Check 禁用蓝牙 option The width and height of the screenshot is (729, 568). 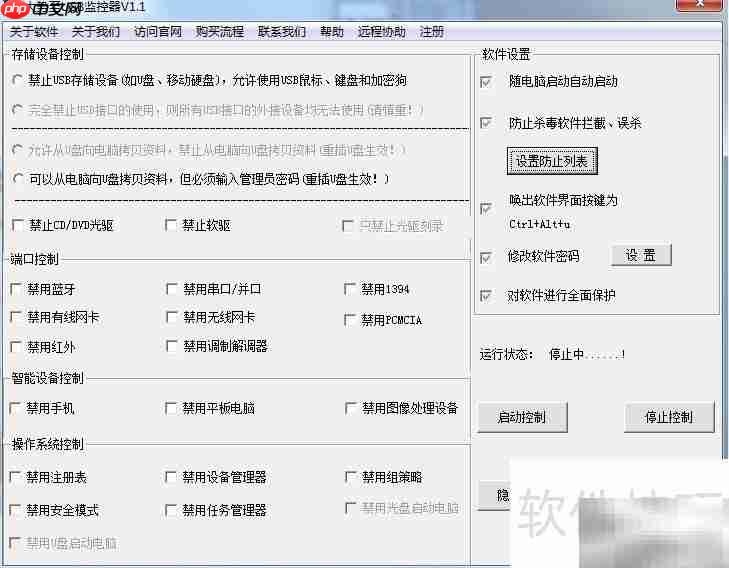point(16,289)
